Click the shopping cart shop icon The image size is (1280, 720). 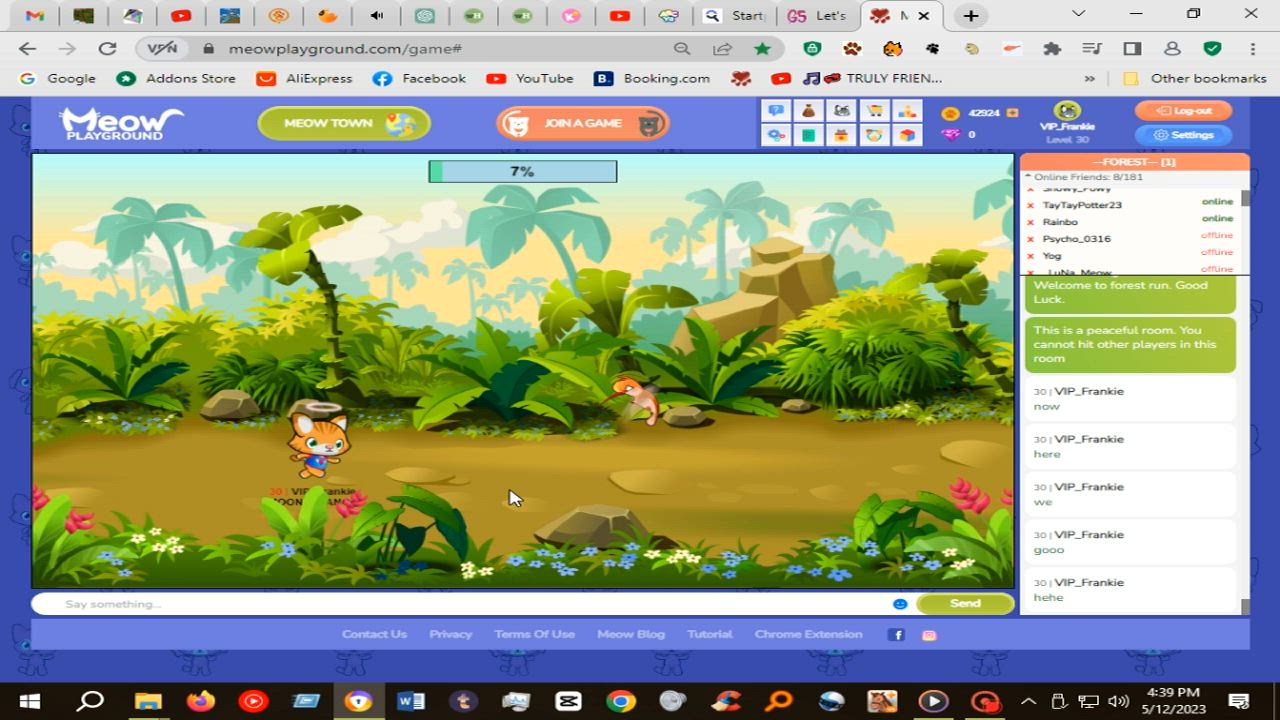point(874,111)
